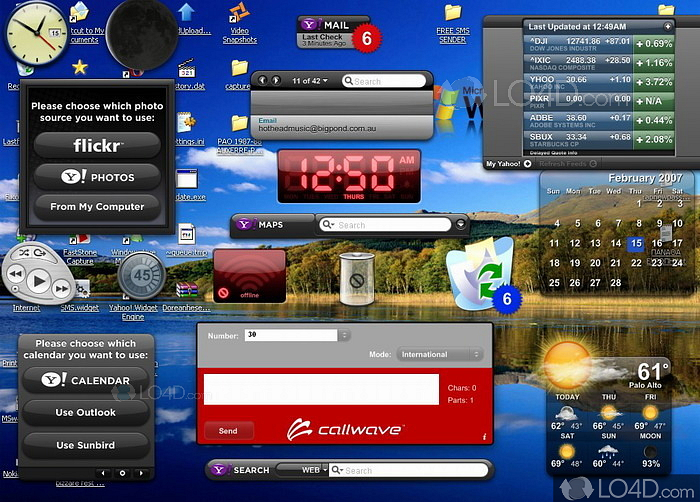This screenshot has width=700, height=502.
Task: Click the callwave Number input field
Action: pyautogui.click(x=291, y=335)
